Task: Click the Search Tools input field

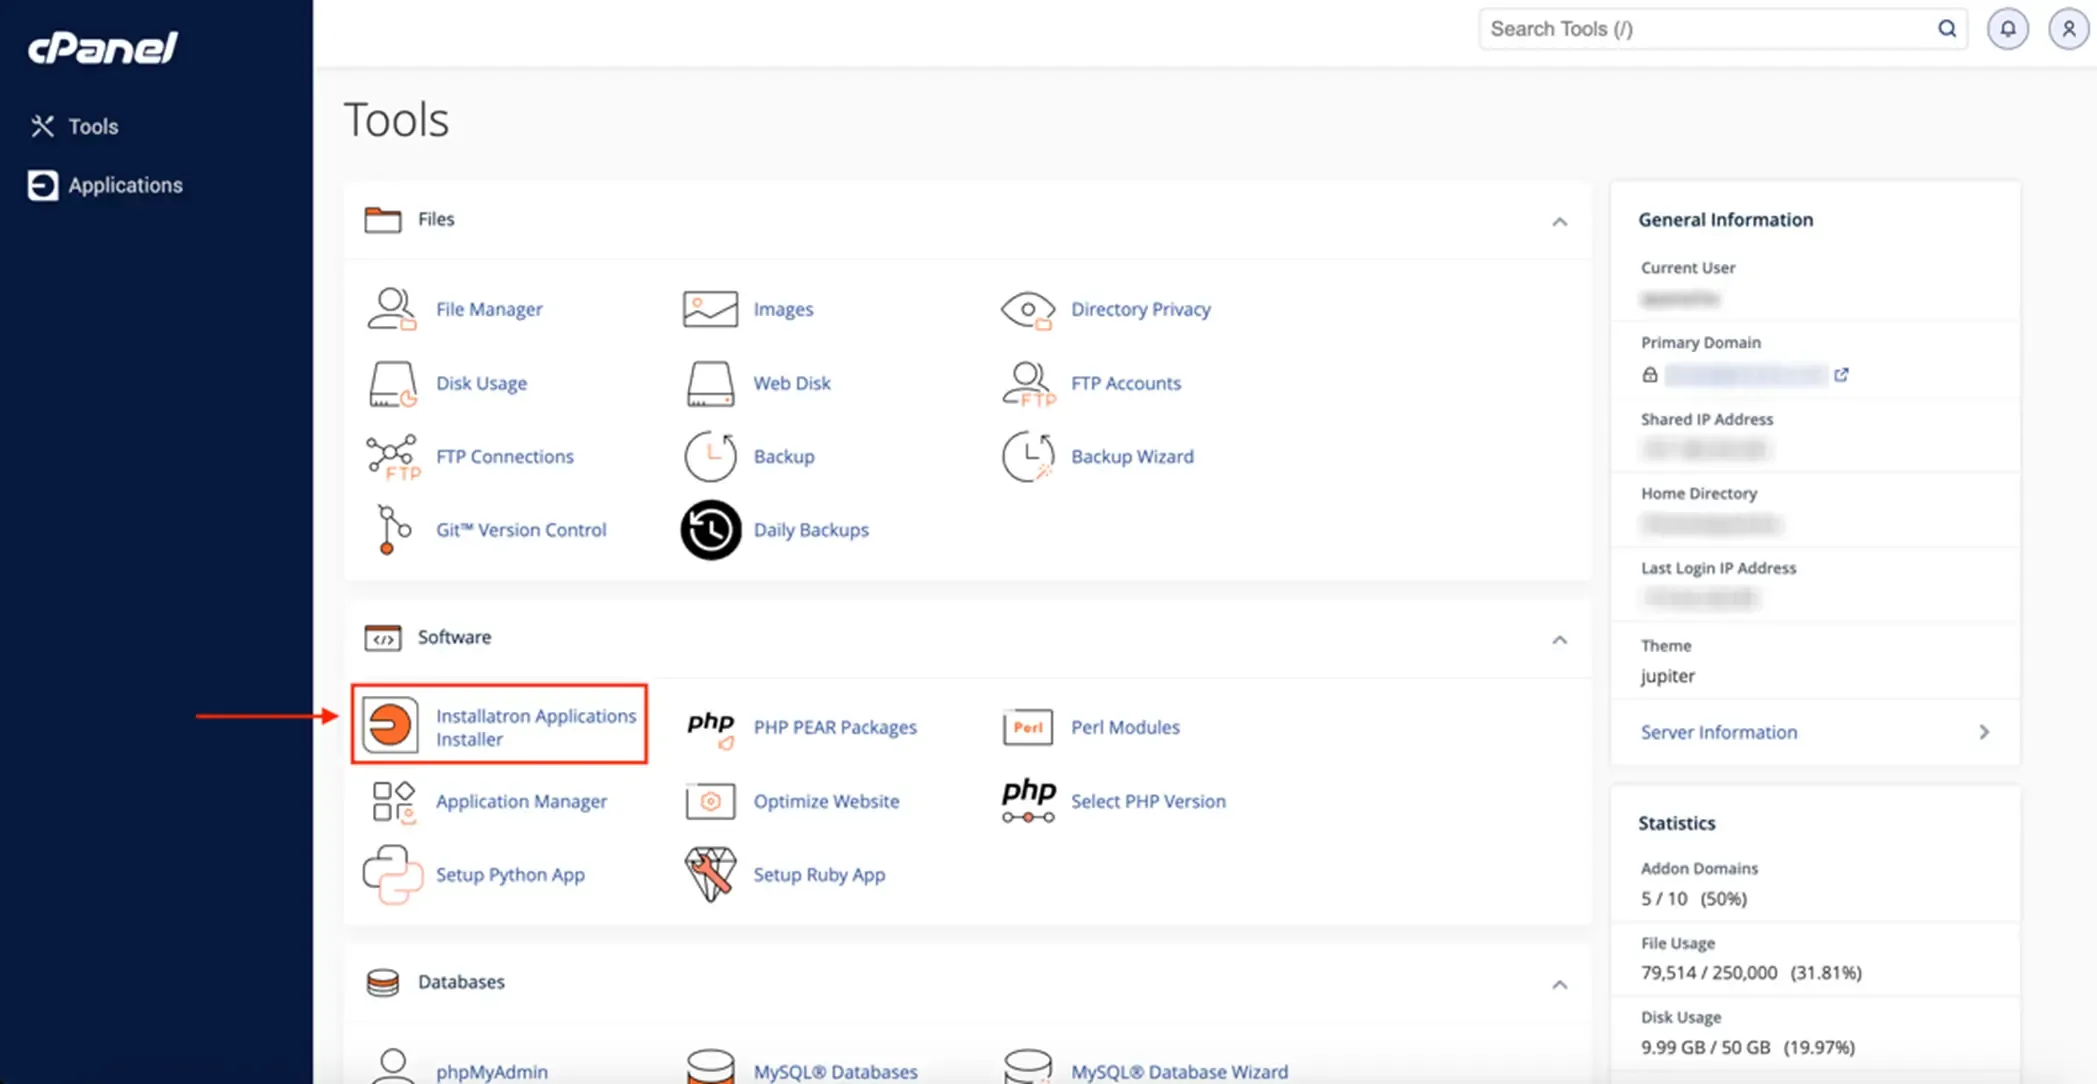Action: coord(1700,28)
